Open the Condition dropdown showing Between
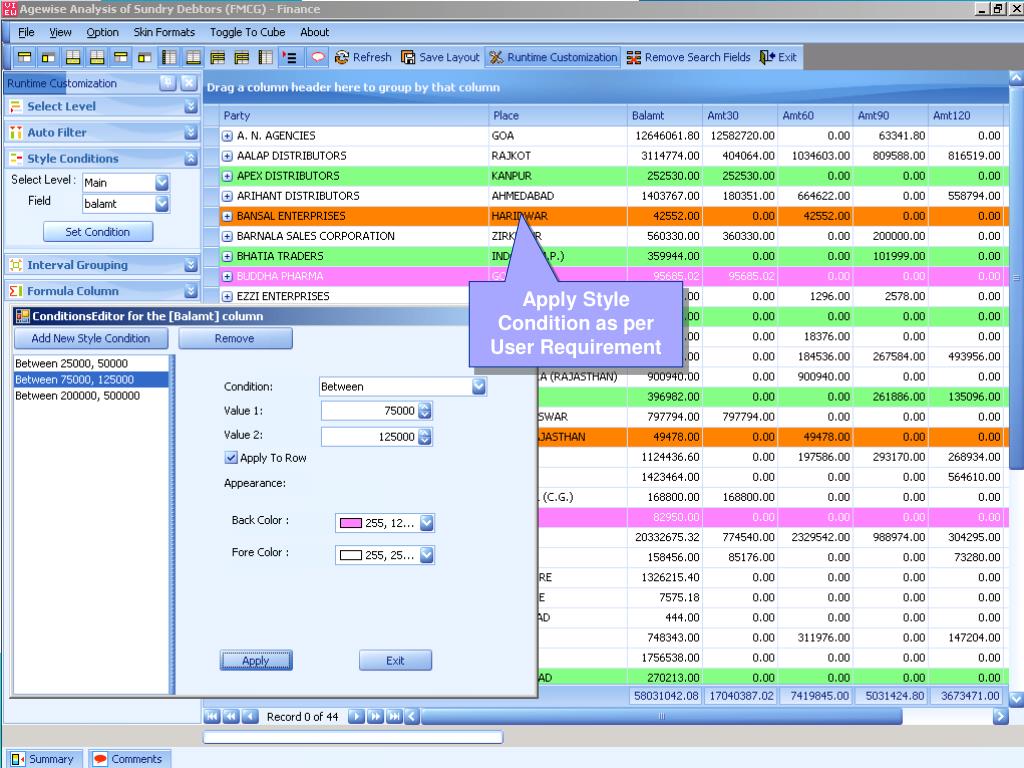This screenshot has height=768, width=1024. click(x=478, y=386)
